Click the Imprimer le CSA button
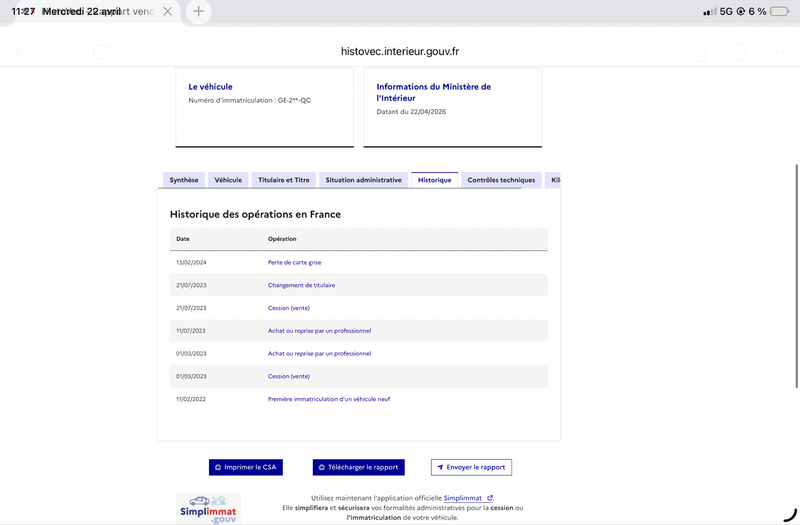800x525 pixels. coord(246,467)
